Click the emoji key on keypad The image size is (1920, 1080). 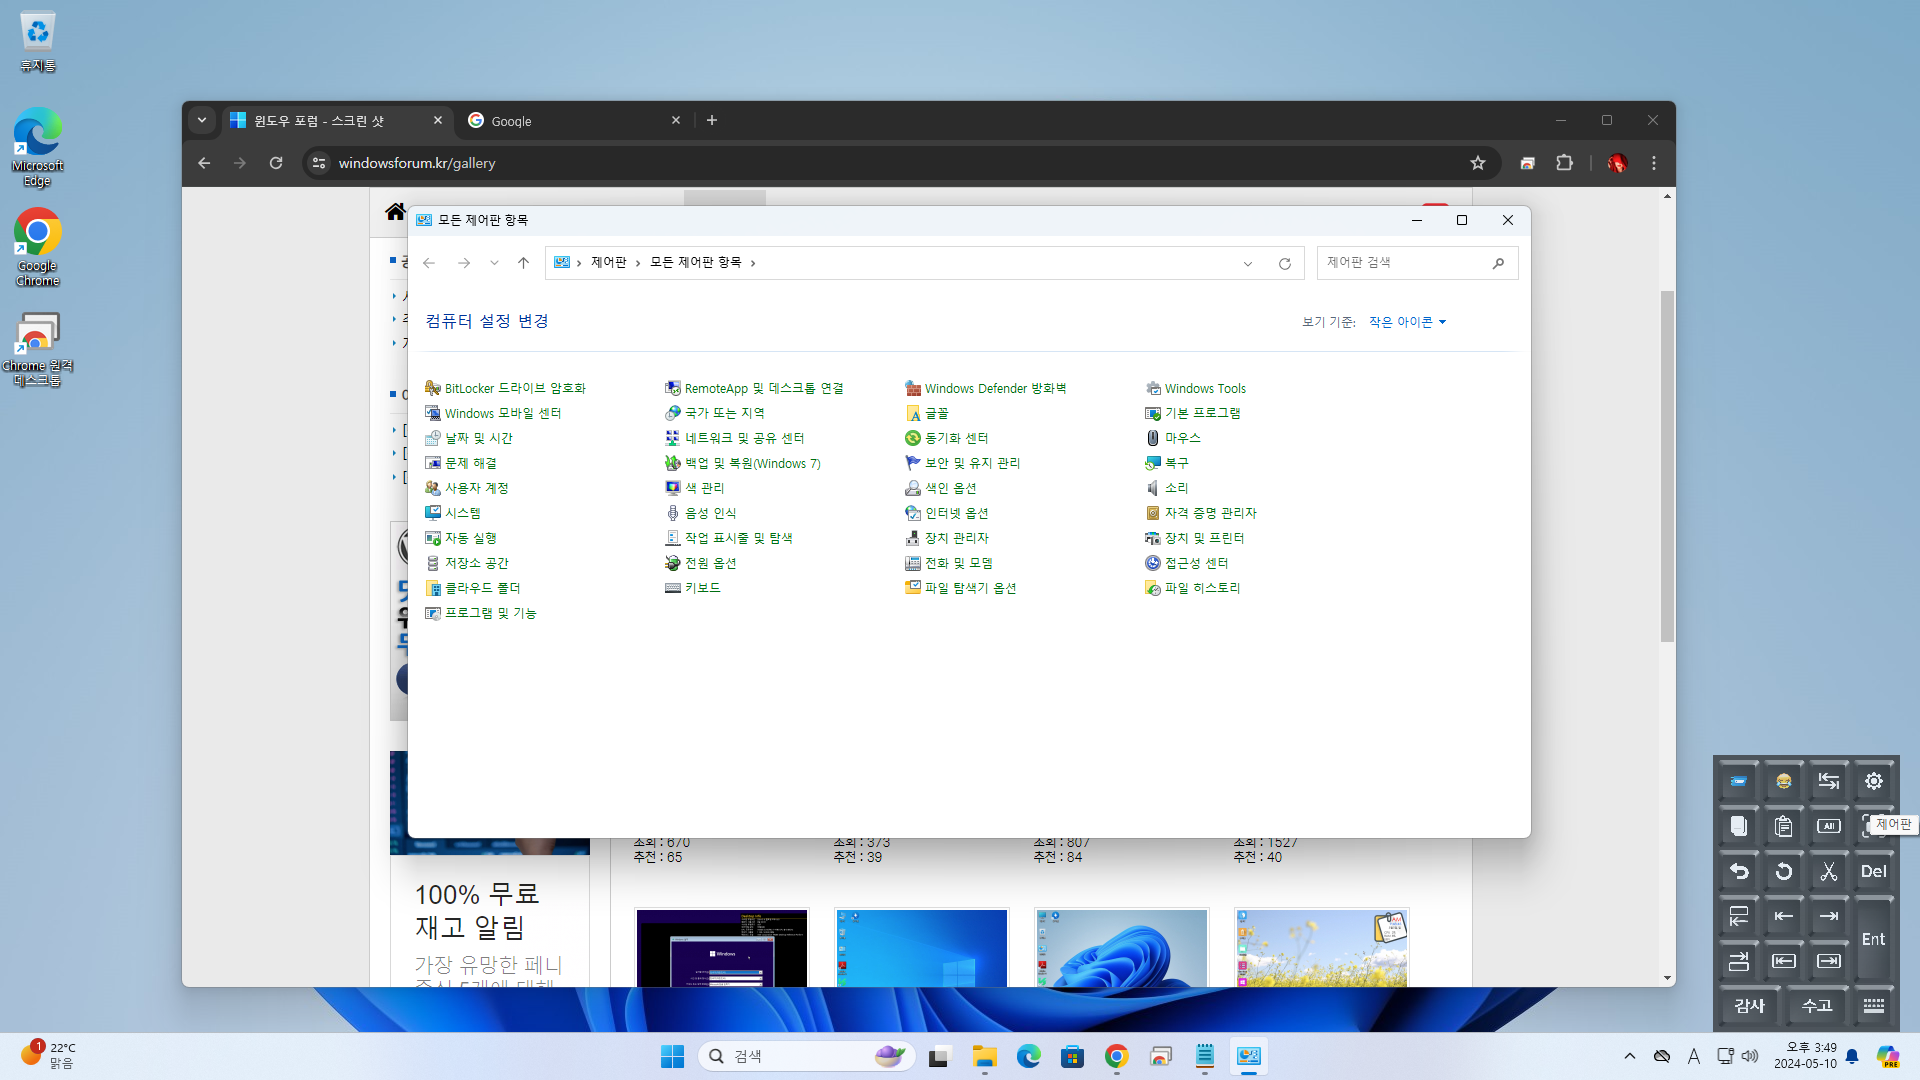point(1783,781)
